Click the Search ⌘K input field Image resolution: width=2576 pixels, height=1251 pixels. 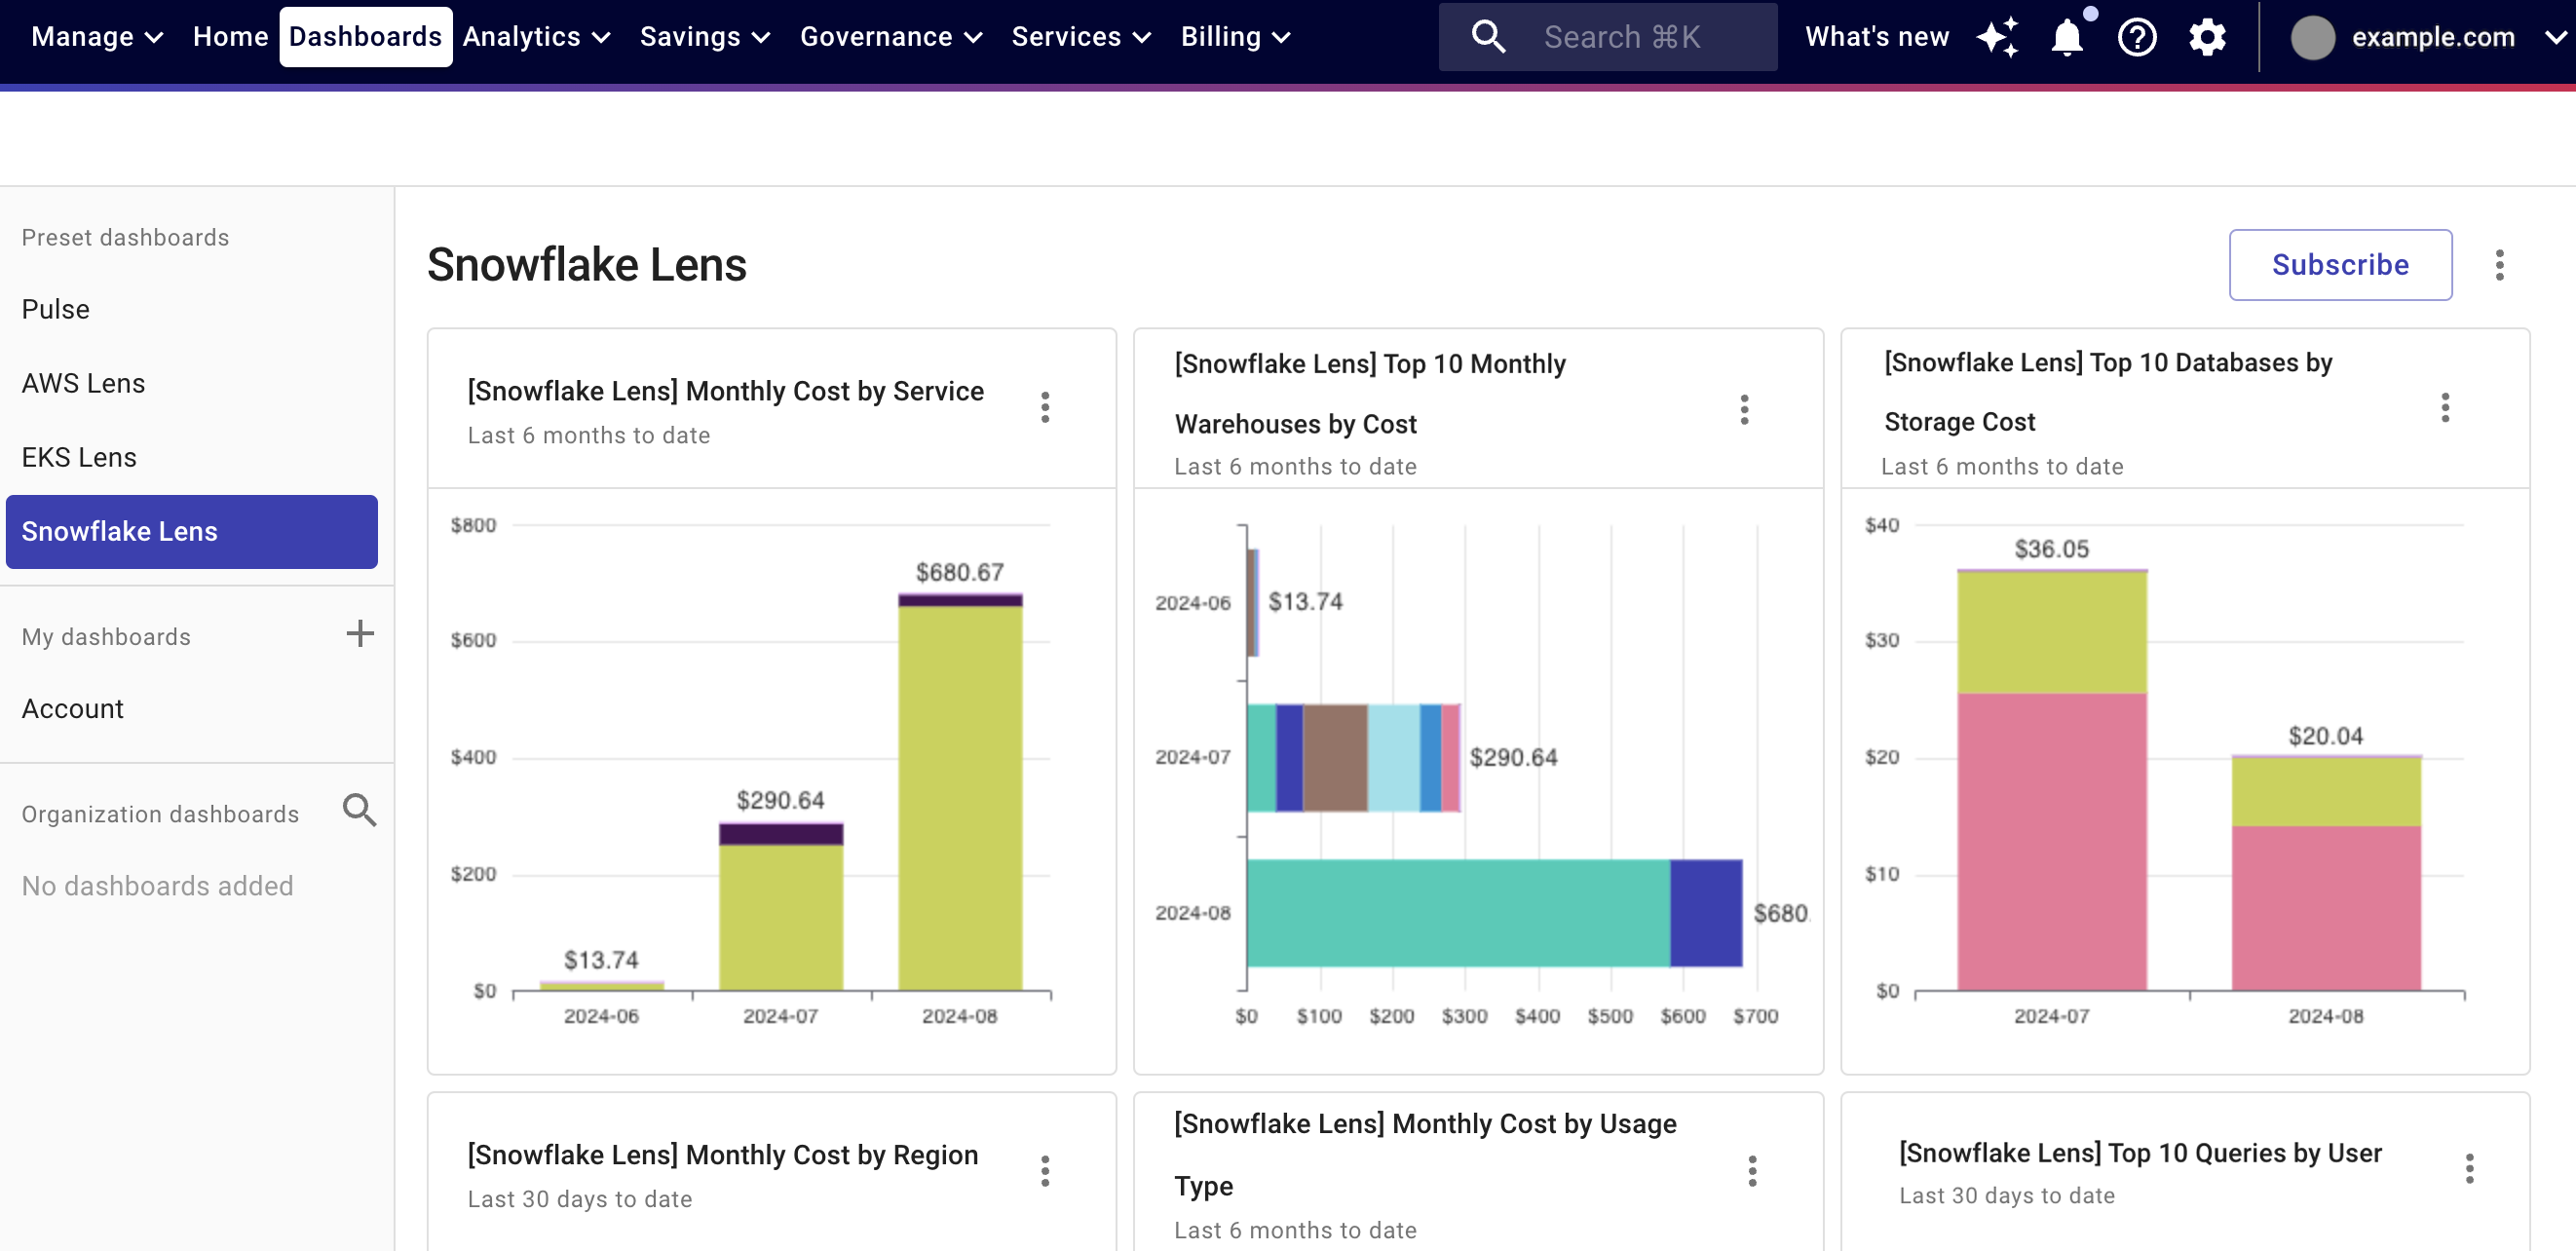(1608, 37)
